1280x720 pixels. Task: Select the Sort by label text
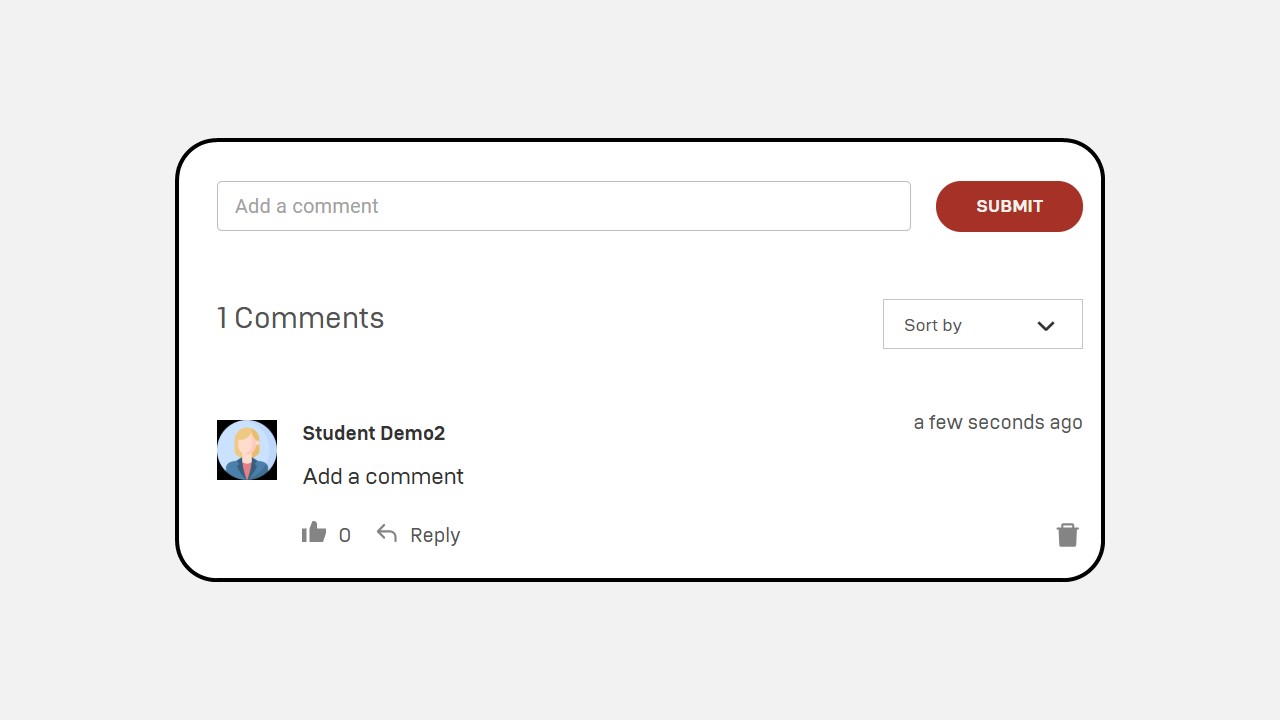click(933, 325)
